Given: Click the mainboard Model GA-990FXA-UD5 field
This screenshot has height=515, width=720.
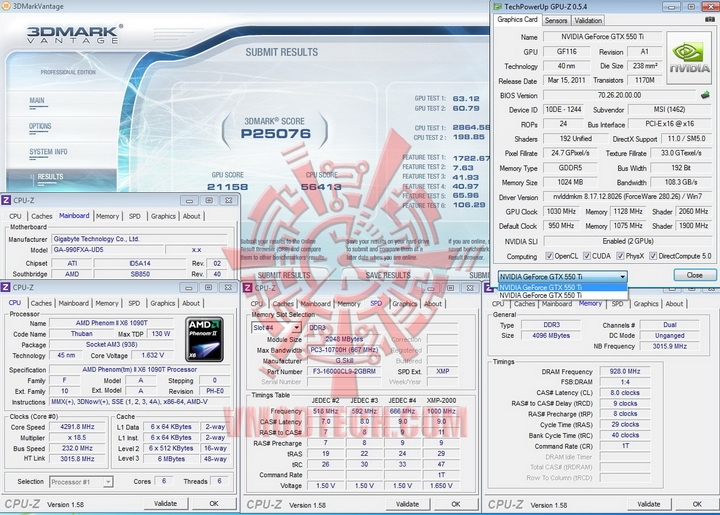Looking at the screenshot, I should [x=107, y=250].
